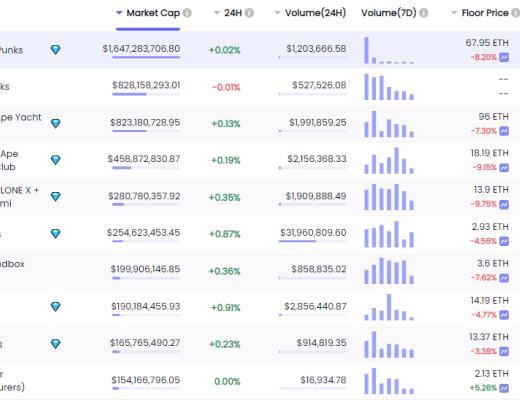Click floor price 67.95 ETH
Viewport: 520px width, 400px height.
pos(487,43)
